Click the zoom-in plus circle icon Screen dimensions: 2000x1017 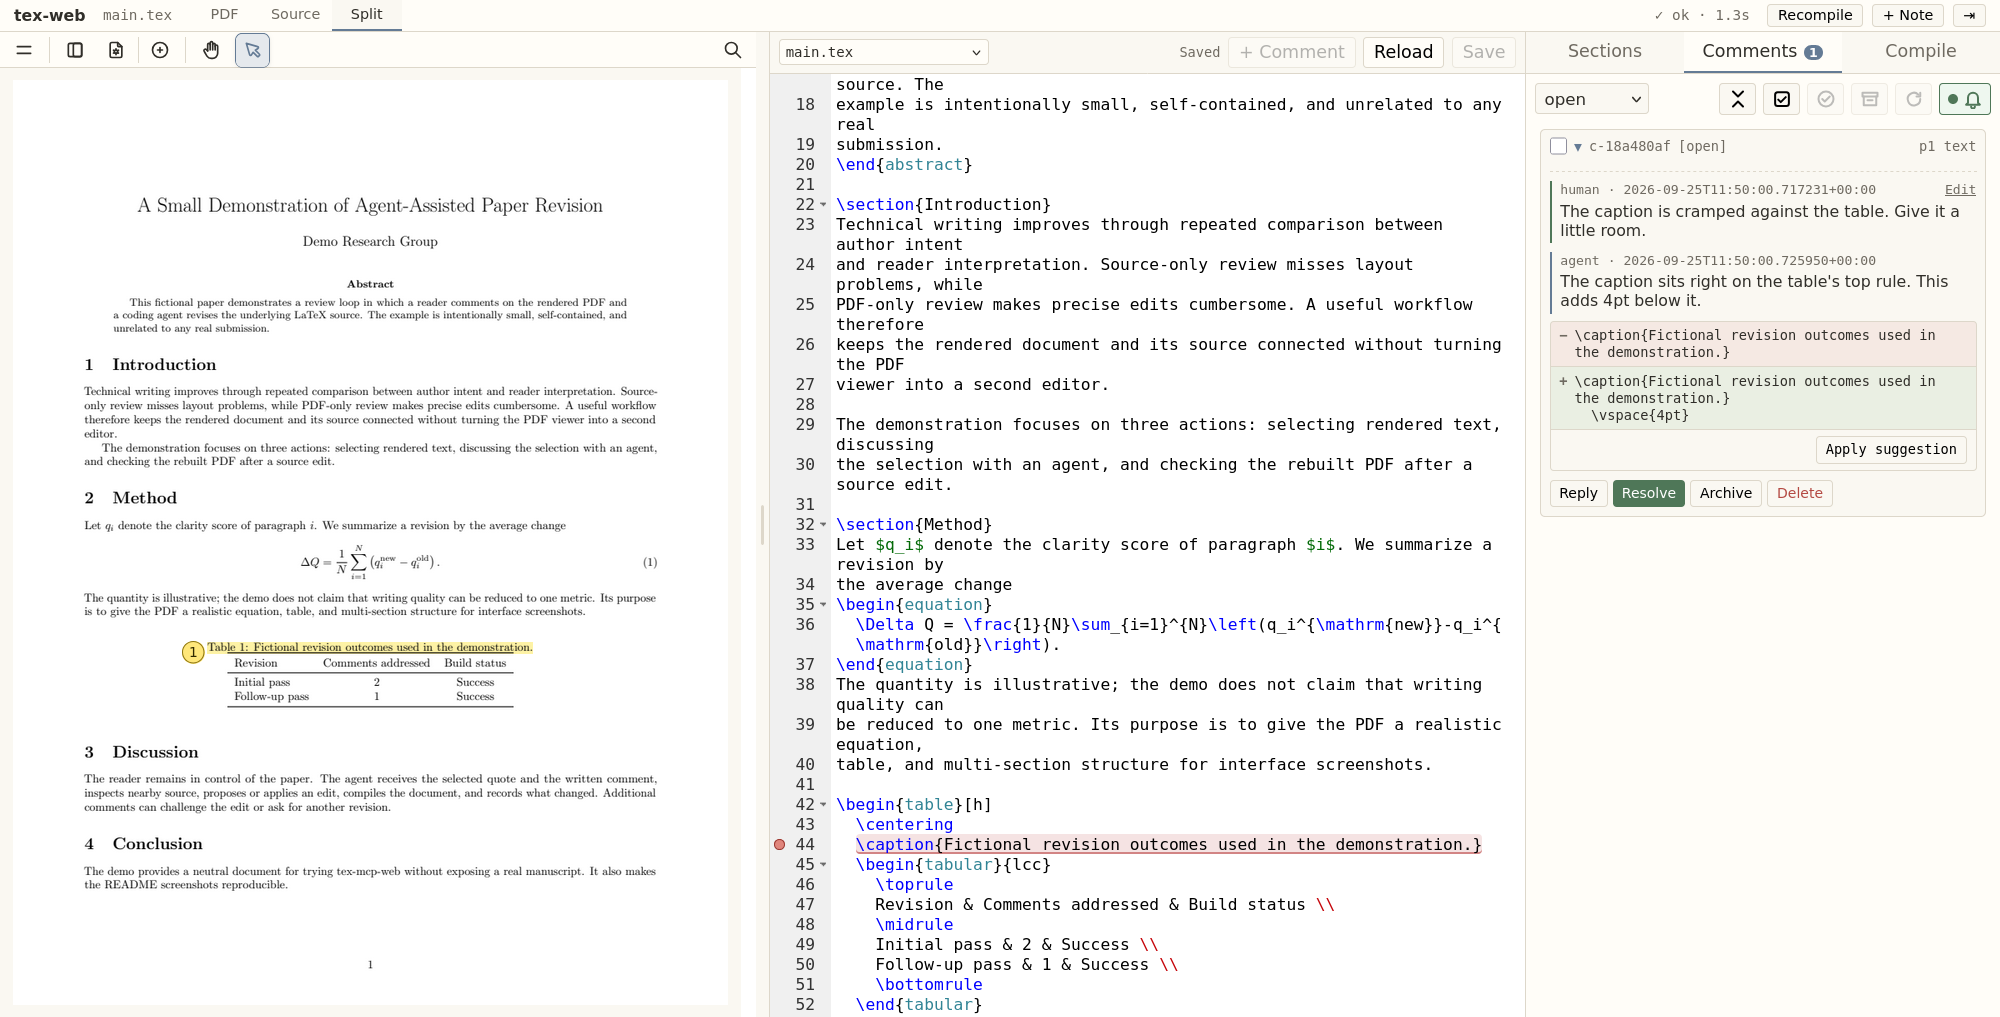pos(160,50)
